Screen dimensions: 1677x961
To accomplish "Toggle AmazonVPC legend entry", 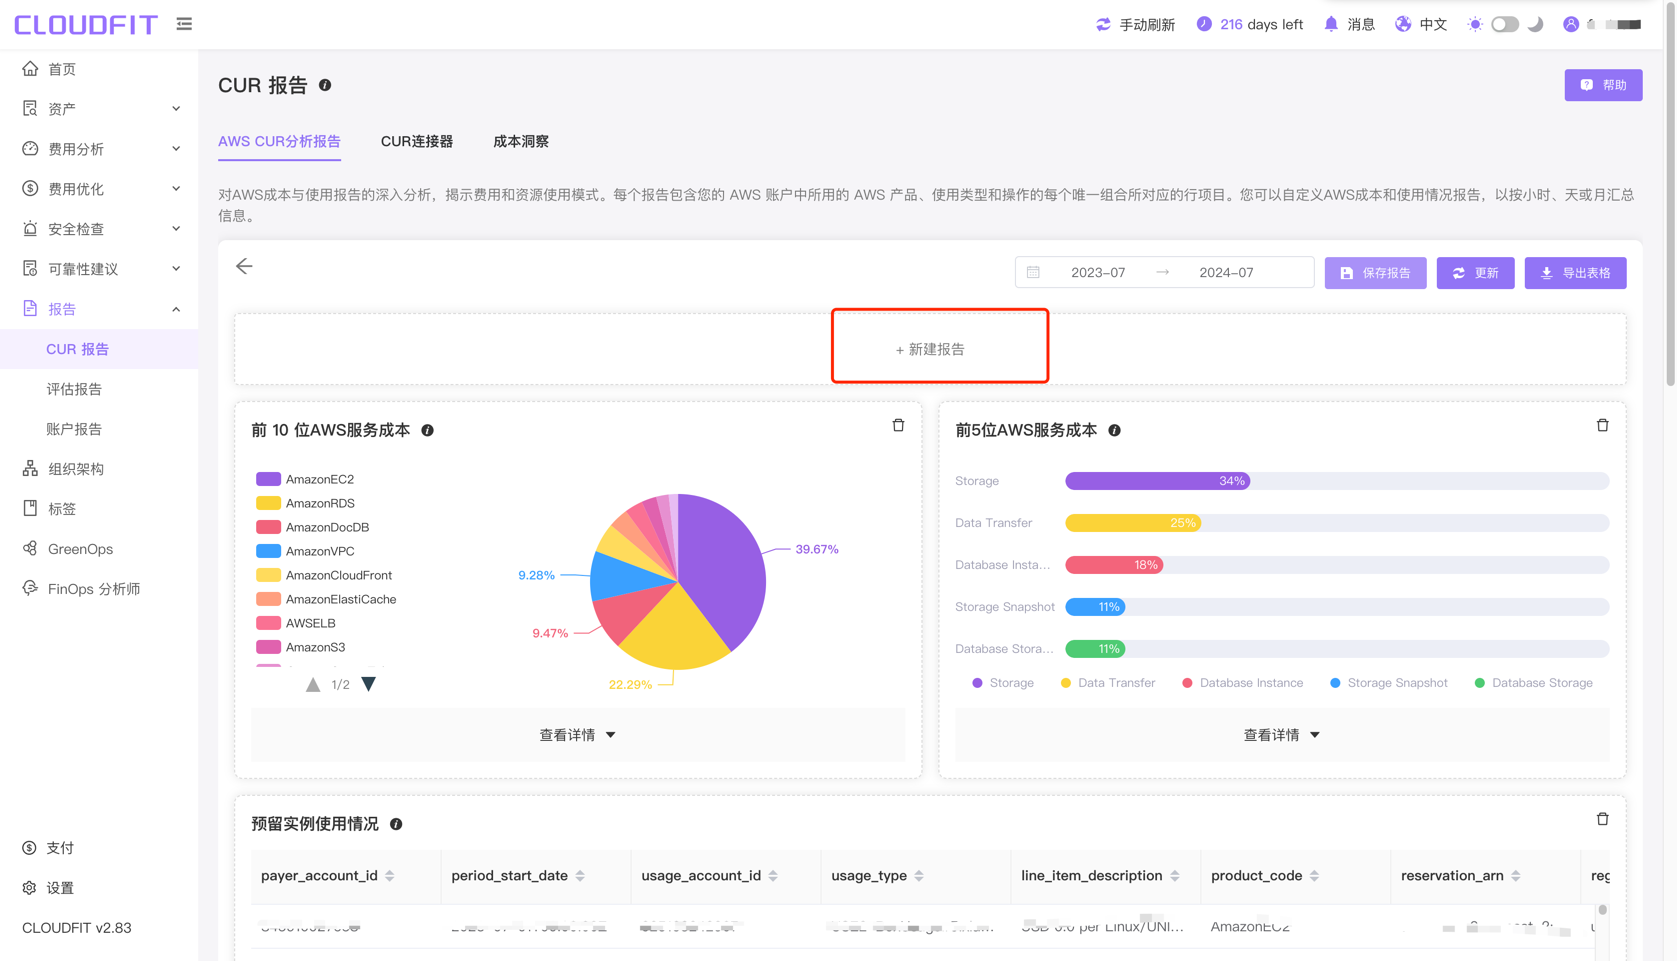I will coord(305,551).
